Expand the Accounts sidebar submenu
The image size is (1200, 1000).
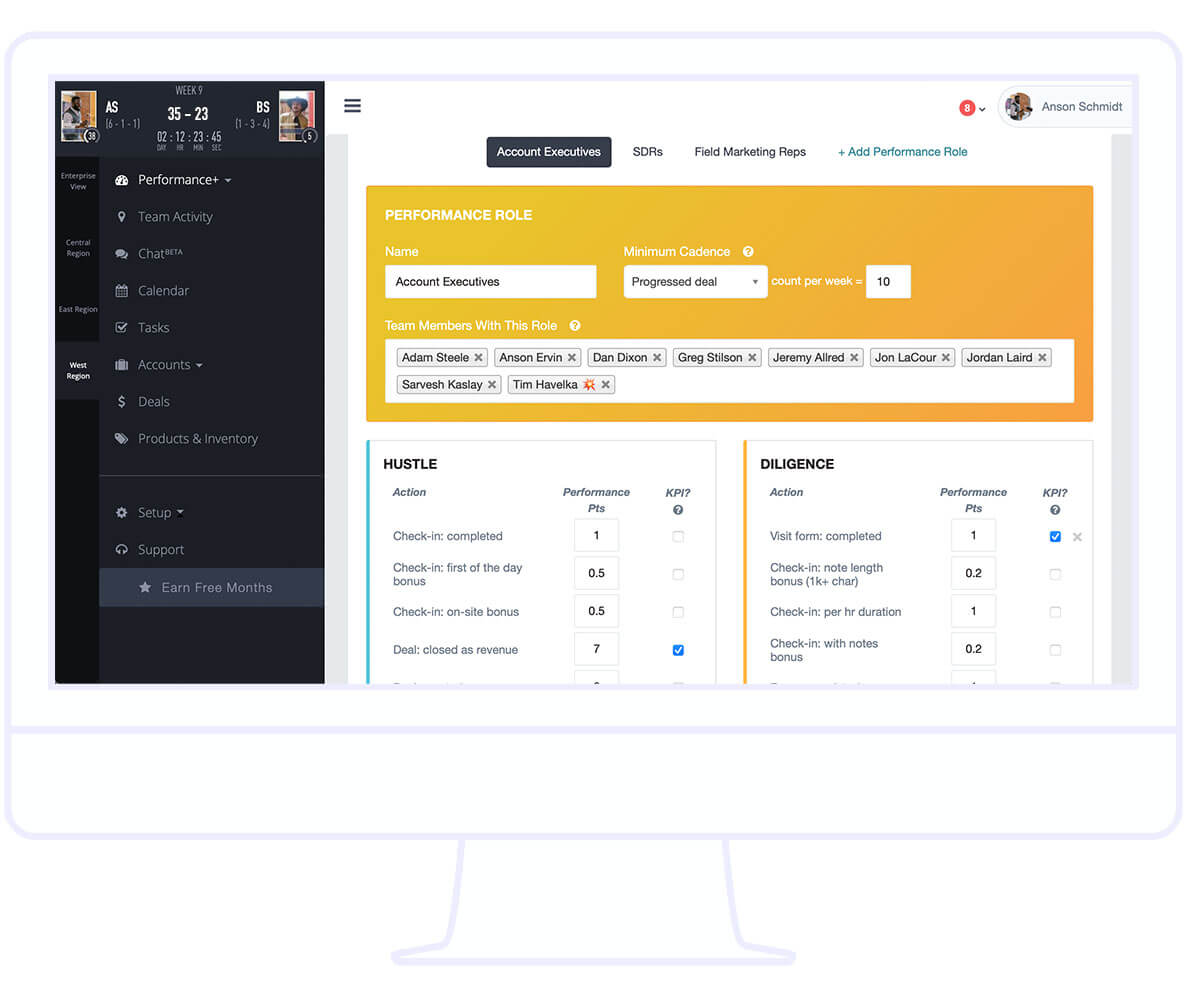coord(199,366)
